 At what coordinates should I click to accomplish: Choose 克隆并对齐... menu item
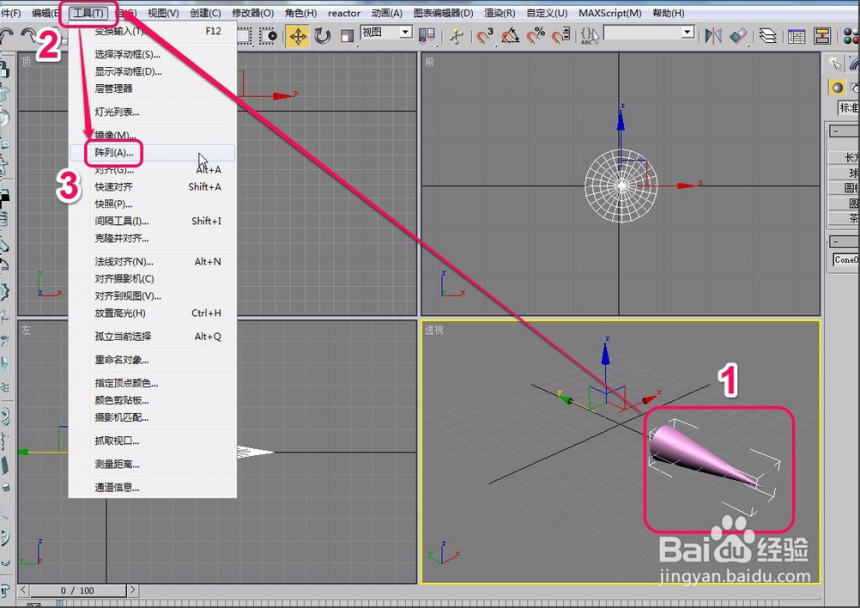tap(153, 238)
